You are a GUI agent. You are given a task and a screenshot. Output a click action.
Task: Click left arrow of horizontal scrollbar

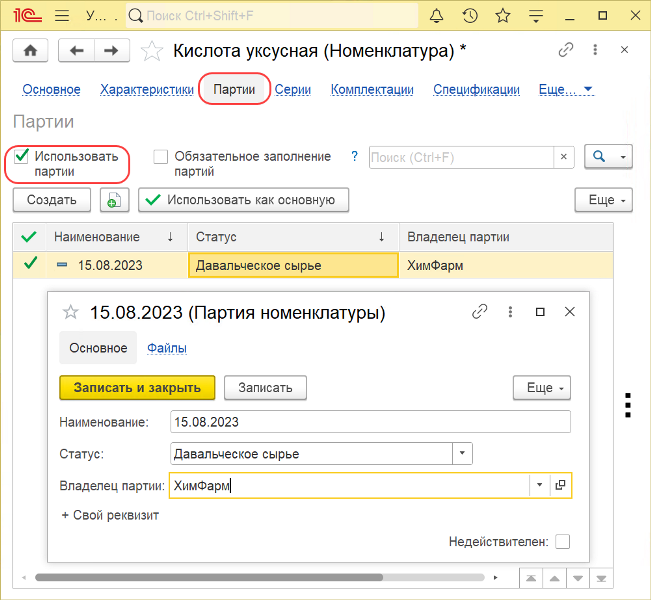point(24,578)
